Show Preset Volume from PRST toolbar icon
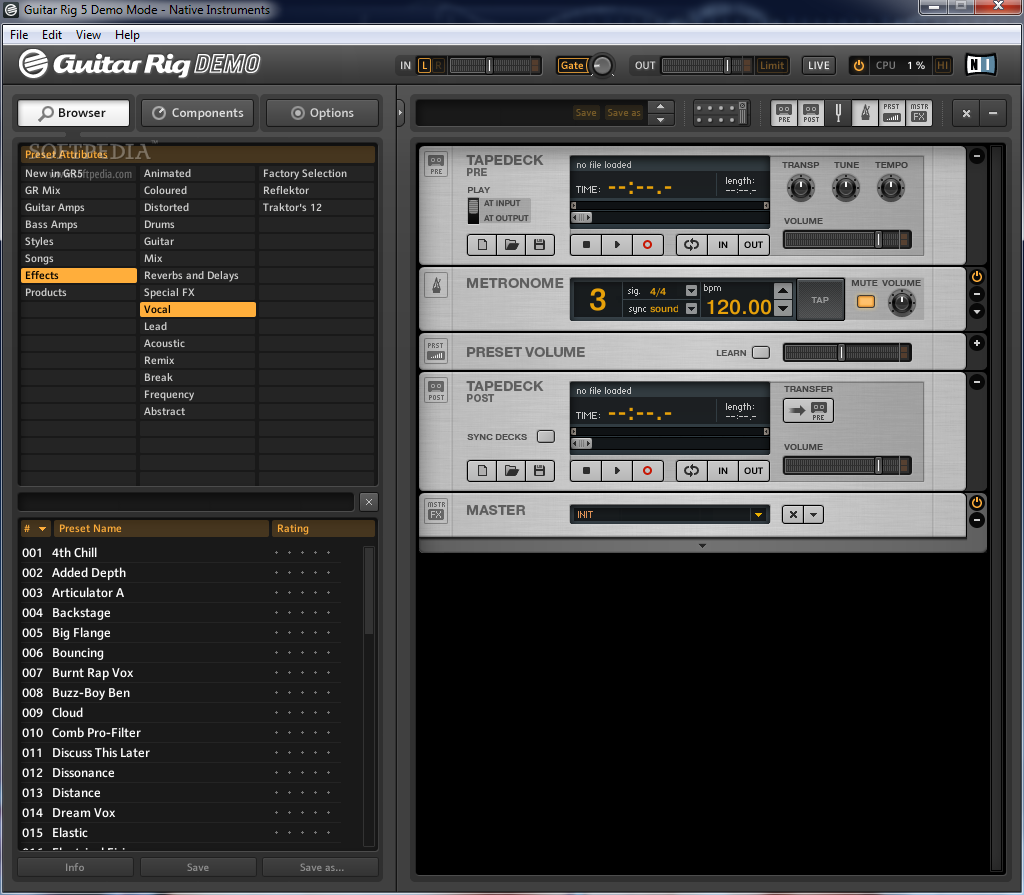This screenshot has height=895, width=1024. tap(891, 113)
